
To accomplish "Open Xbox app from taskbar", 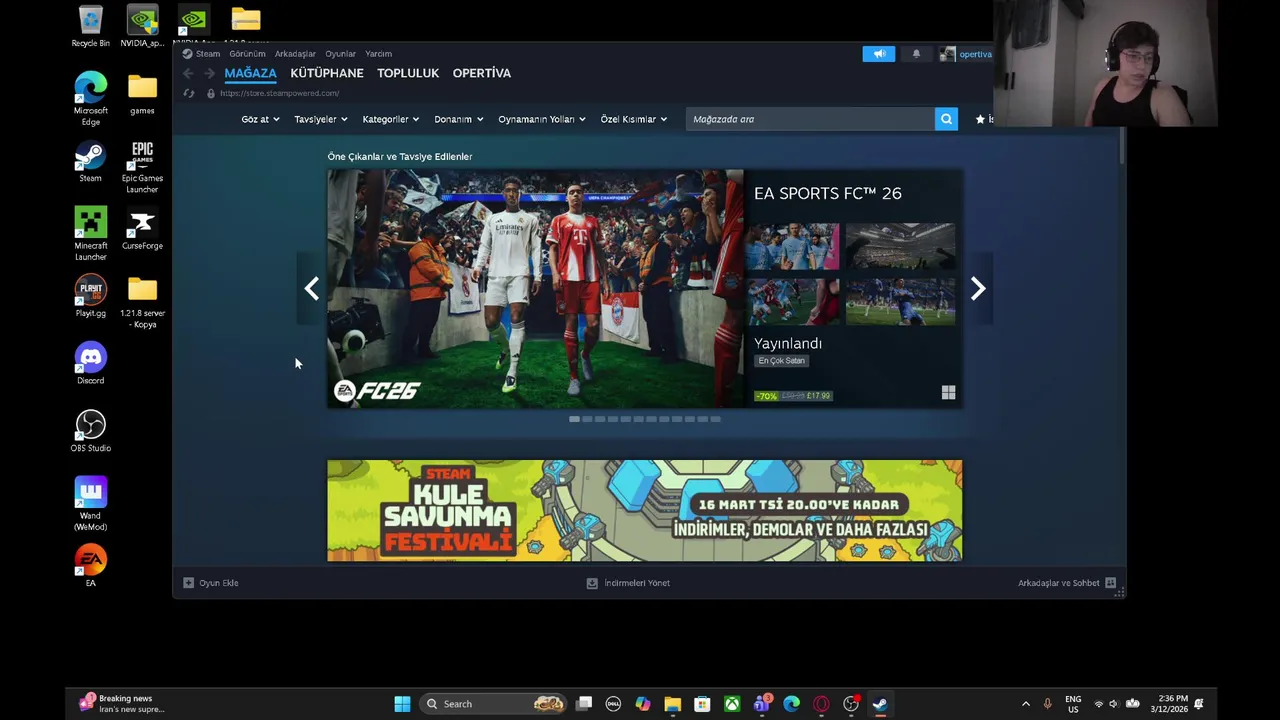I will [x=732, y=704].
